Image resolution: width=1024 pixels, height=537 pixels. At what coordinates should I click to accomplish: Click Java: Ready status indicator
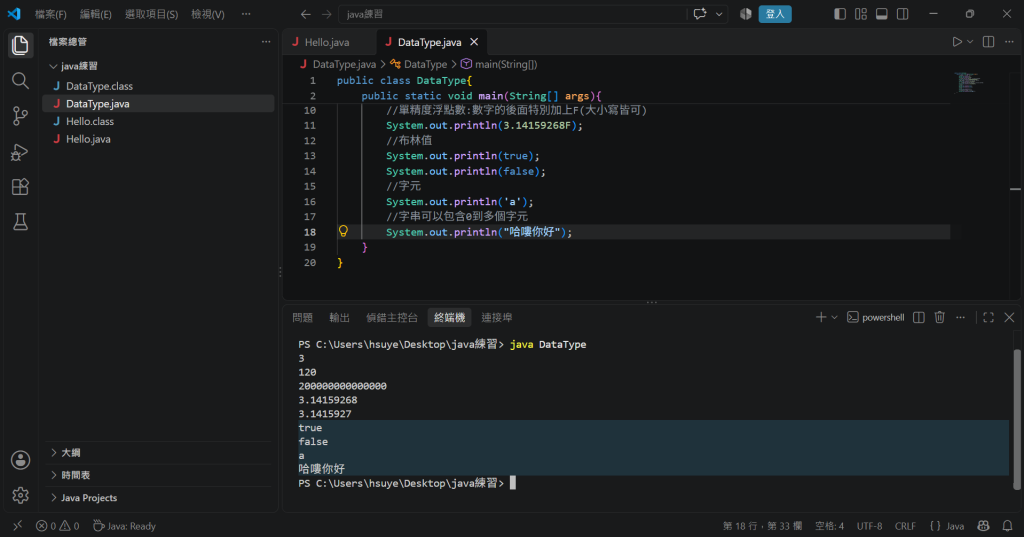point(124,526)
